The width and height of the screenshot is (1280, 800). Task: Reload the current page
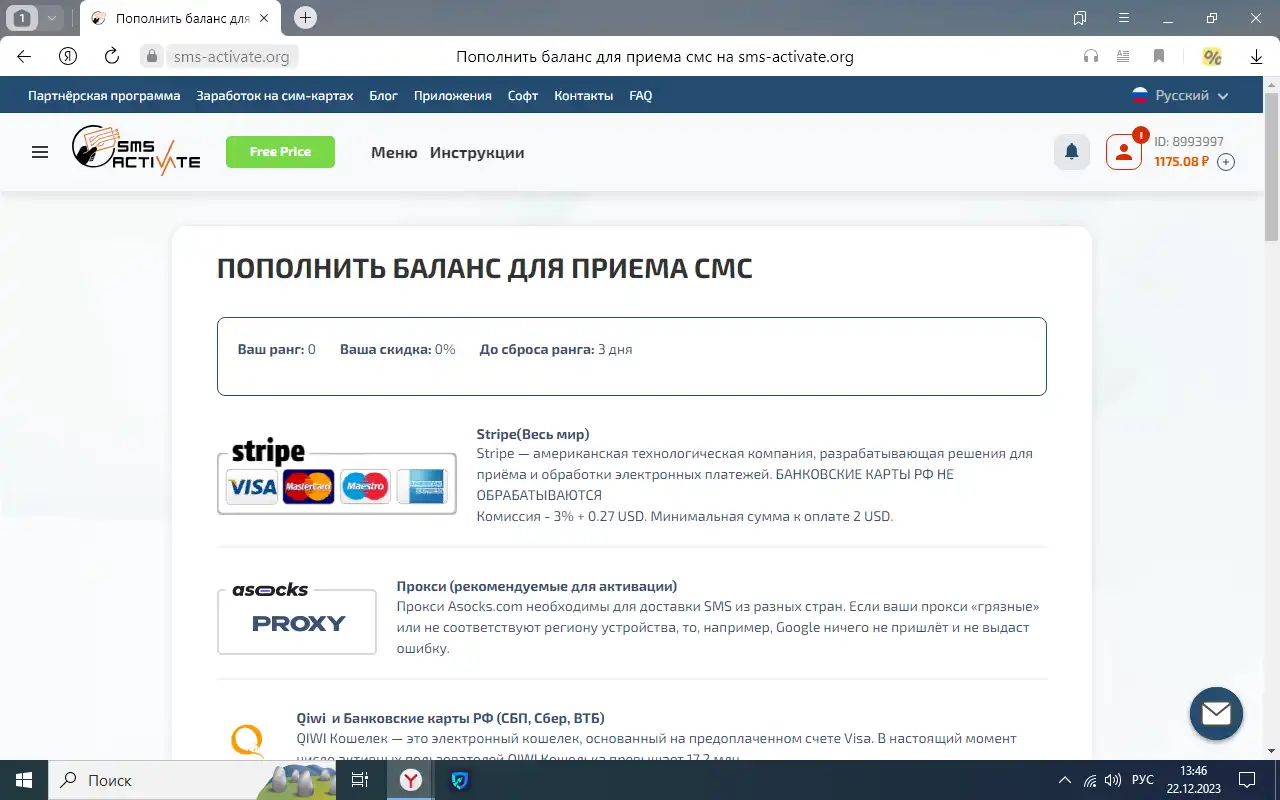coord(112,57)
